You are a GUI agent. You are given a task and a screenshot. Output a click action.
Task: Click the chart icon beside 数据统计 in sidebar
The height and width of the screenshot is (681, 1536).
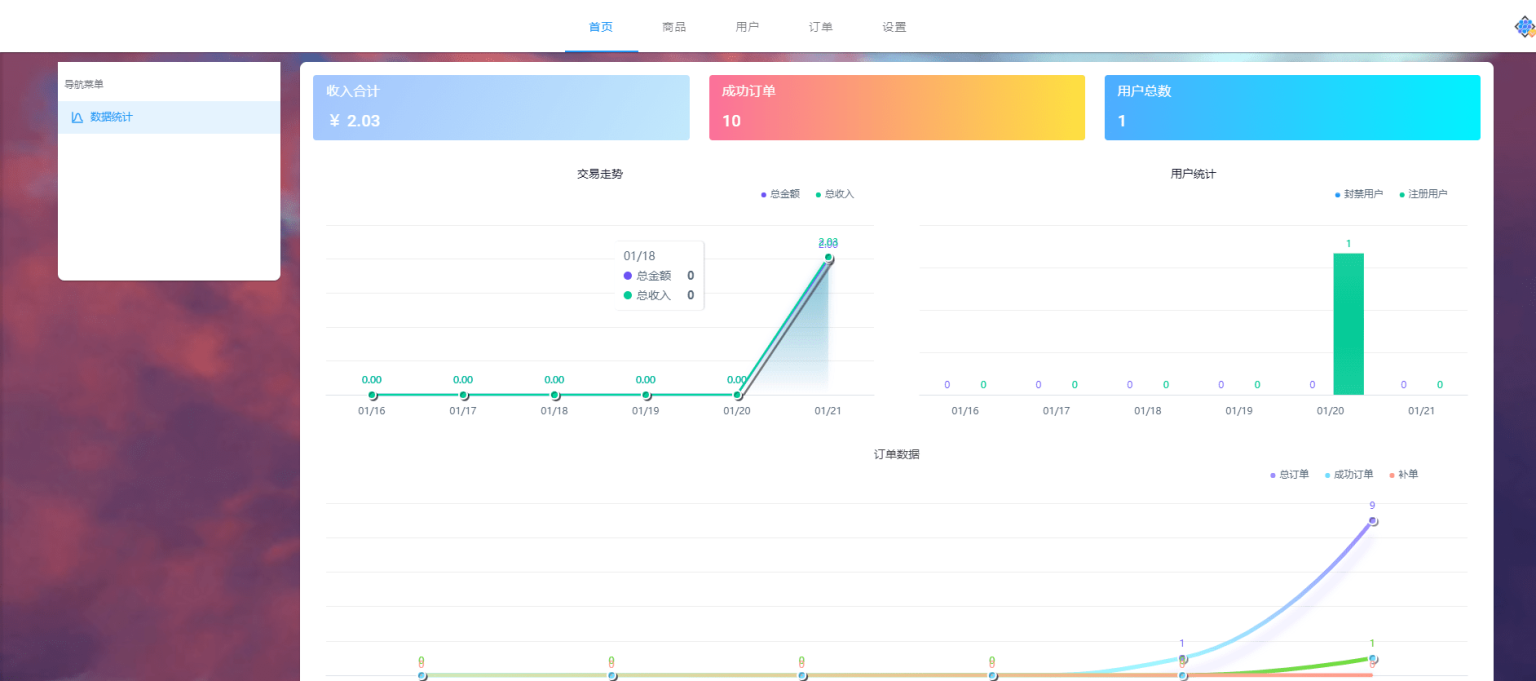(x=78, y=117)
